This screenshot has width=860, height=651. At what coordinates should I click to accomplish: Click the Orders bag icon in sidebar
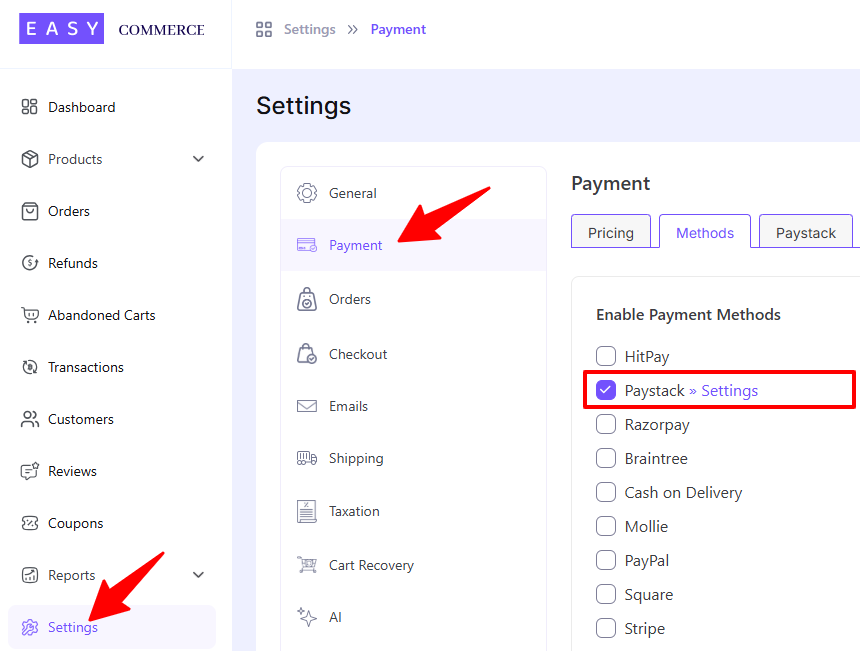tap(30, 211)
